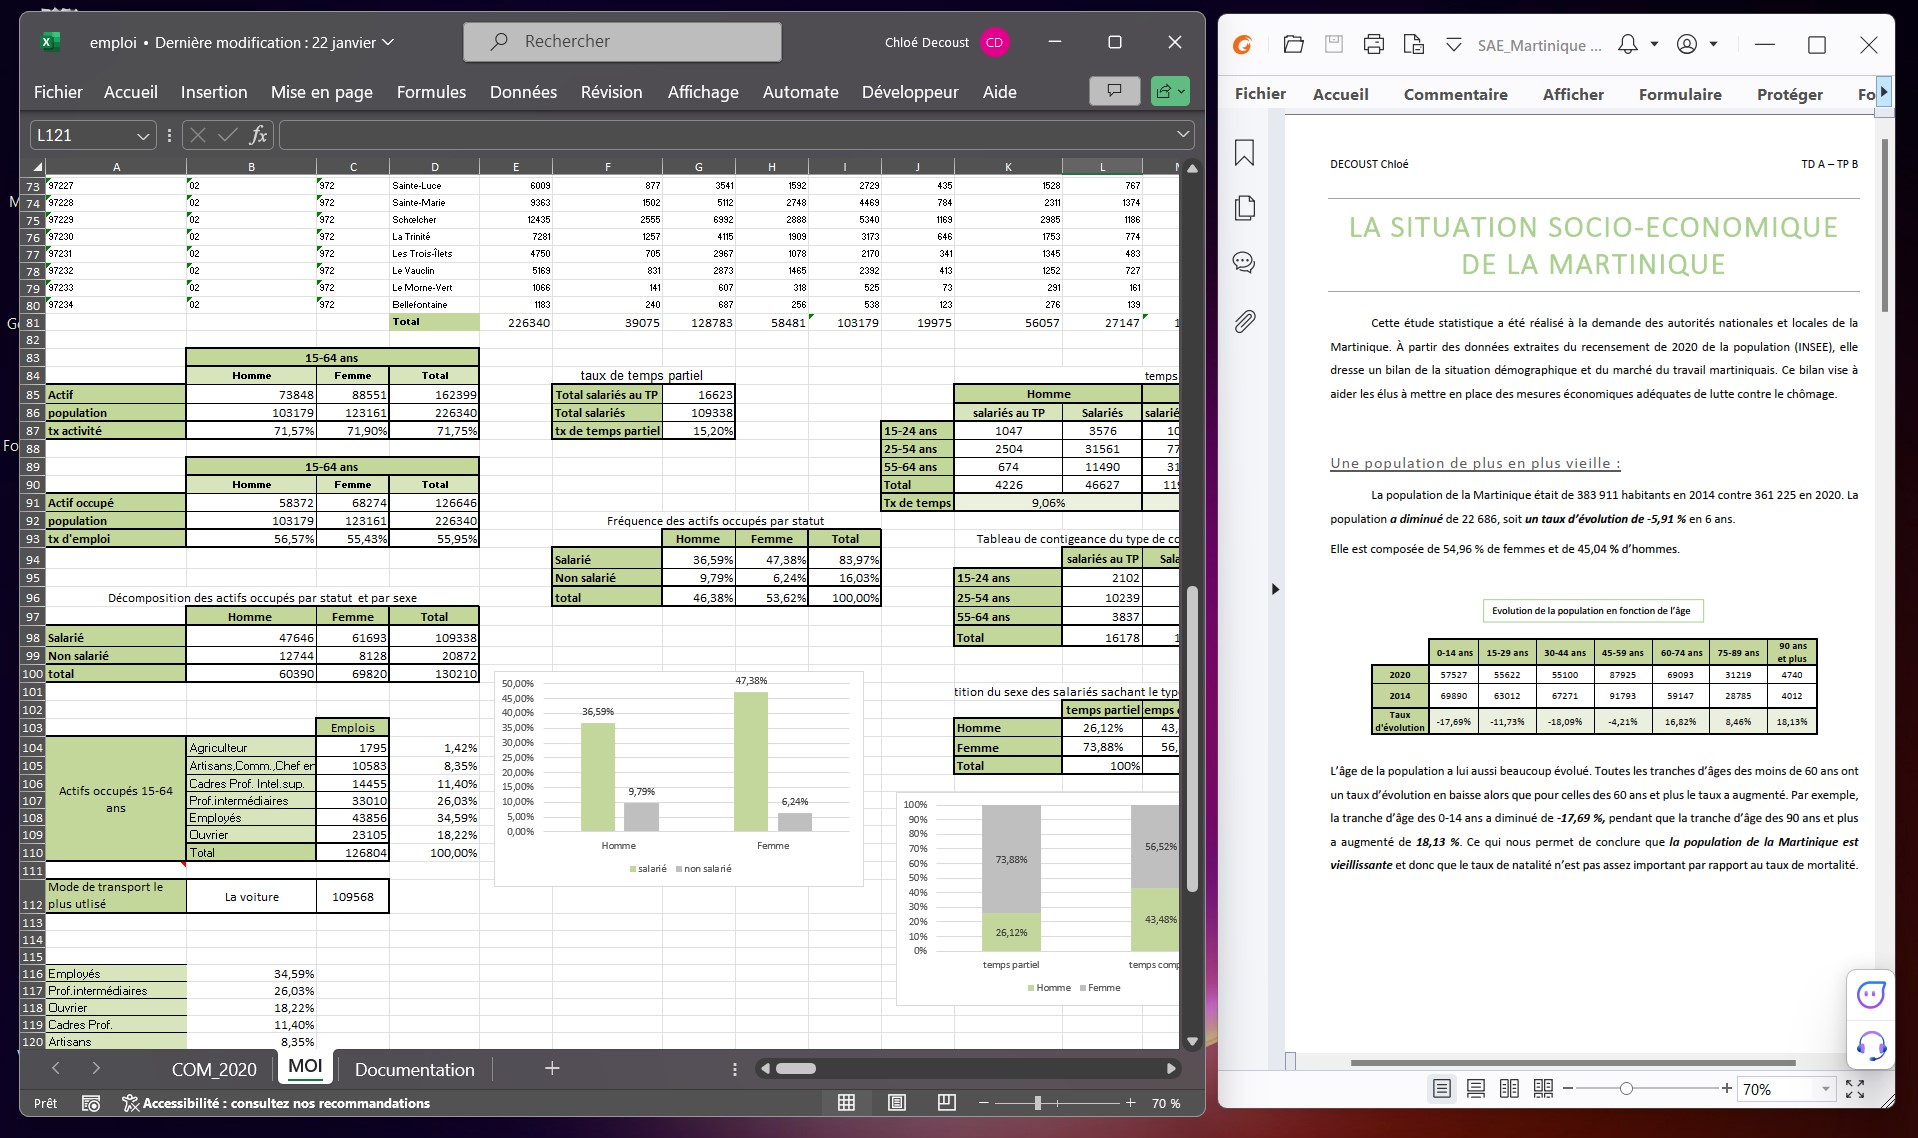The height and width of the screenshot is (1138, 1918).
Task: Enable continuous page scrolling mode in PDF
Action: [x=1475, y=1088]
